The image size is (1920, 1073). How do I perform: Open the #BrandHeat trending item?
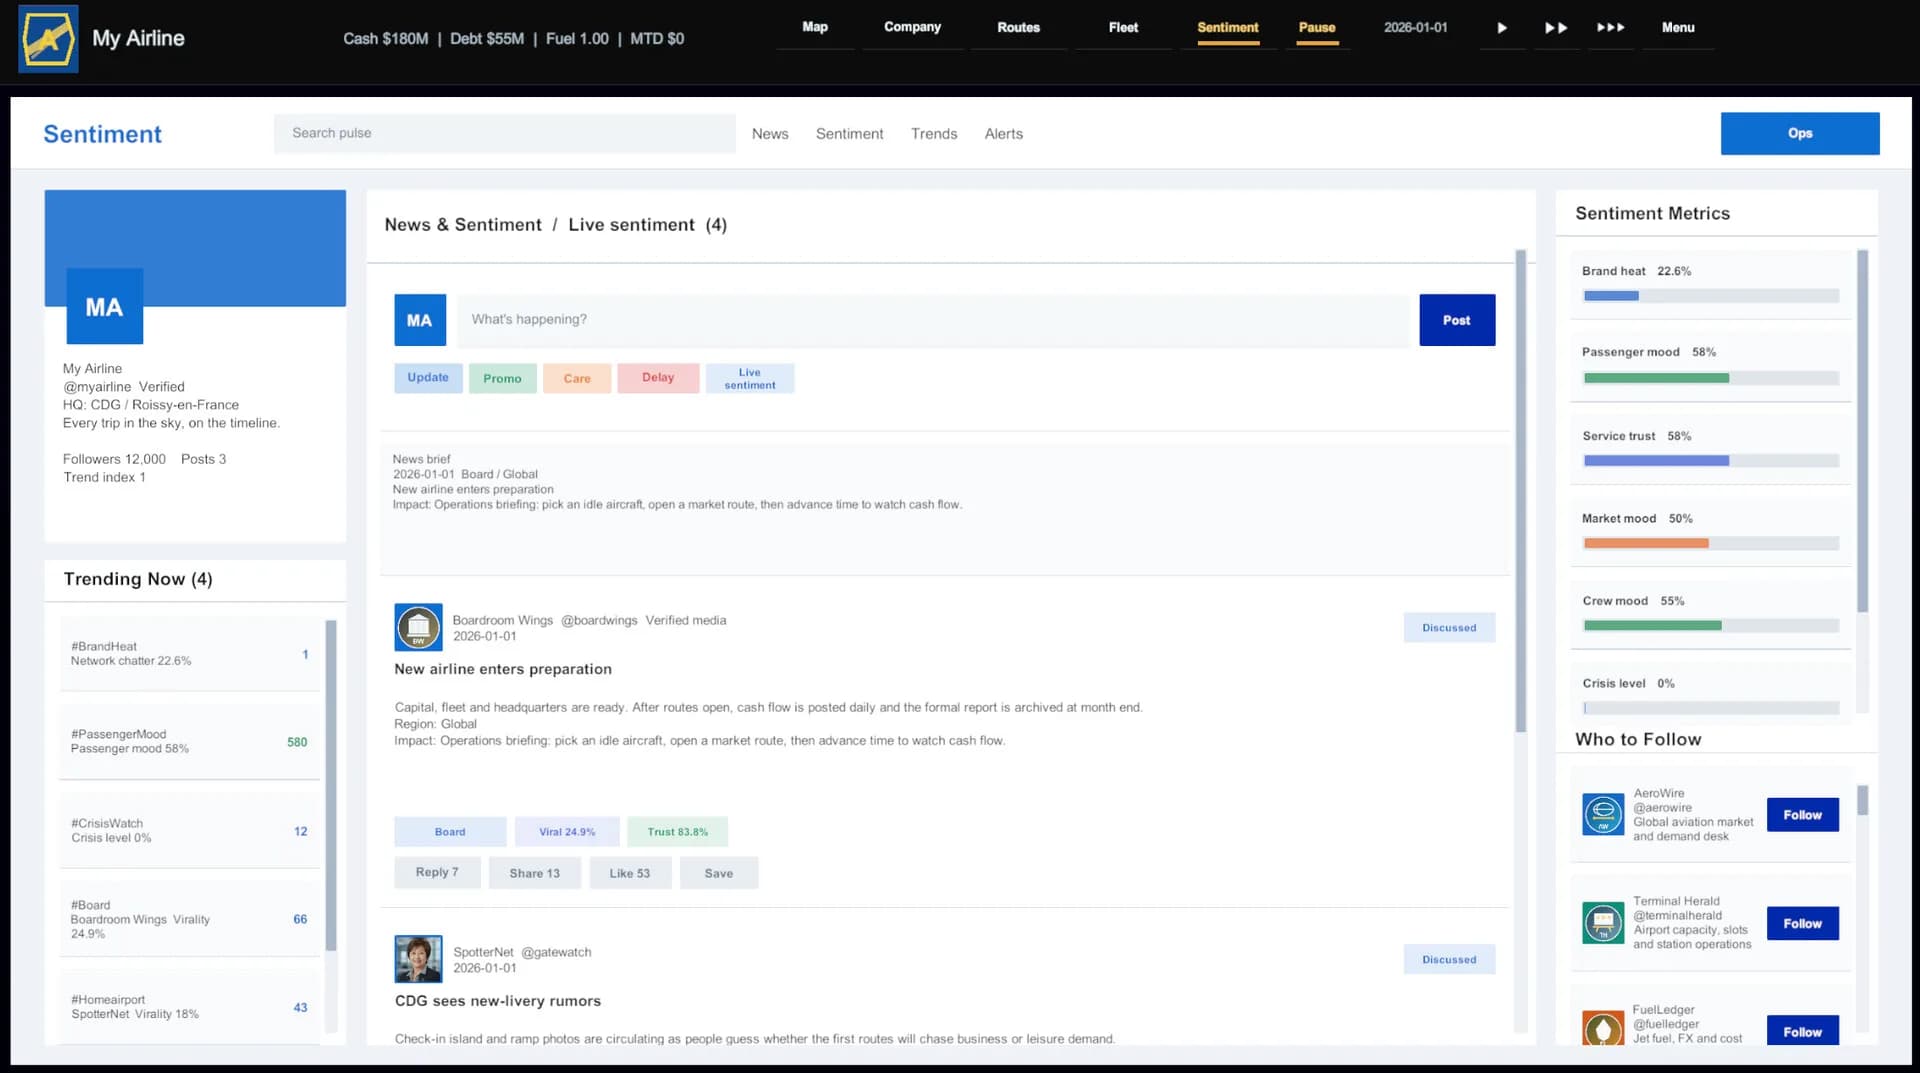pyautogui.click(x=190, y=655)
